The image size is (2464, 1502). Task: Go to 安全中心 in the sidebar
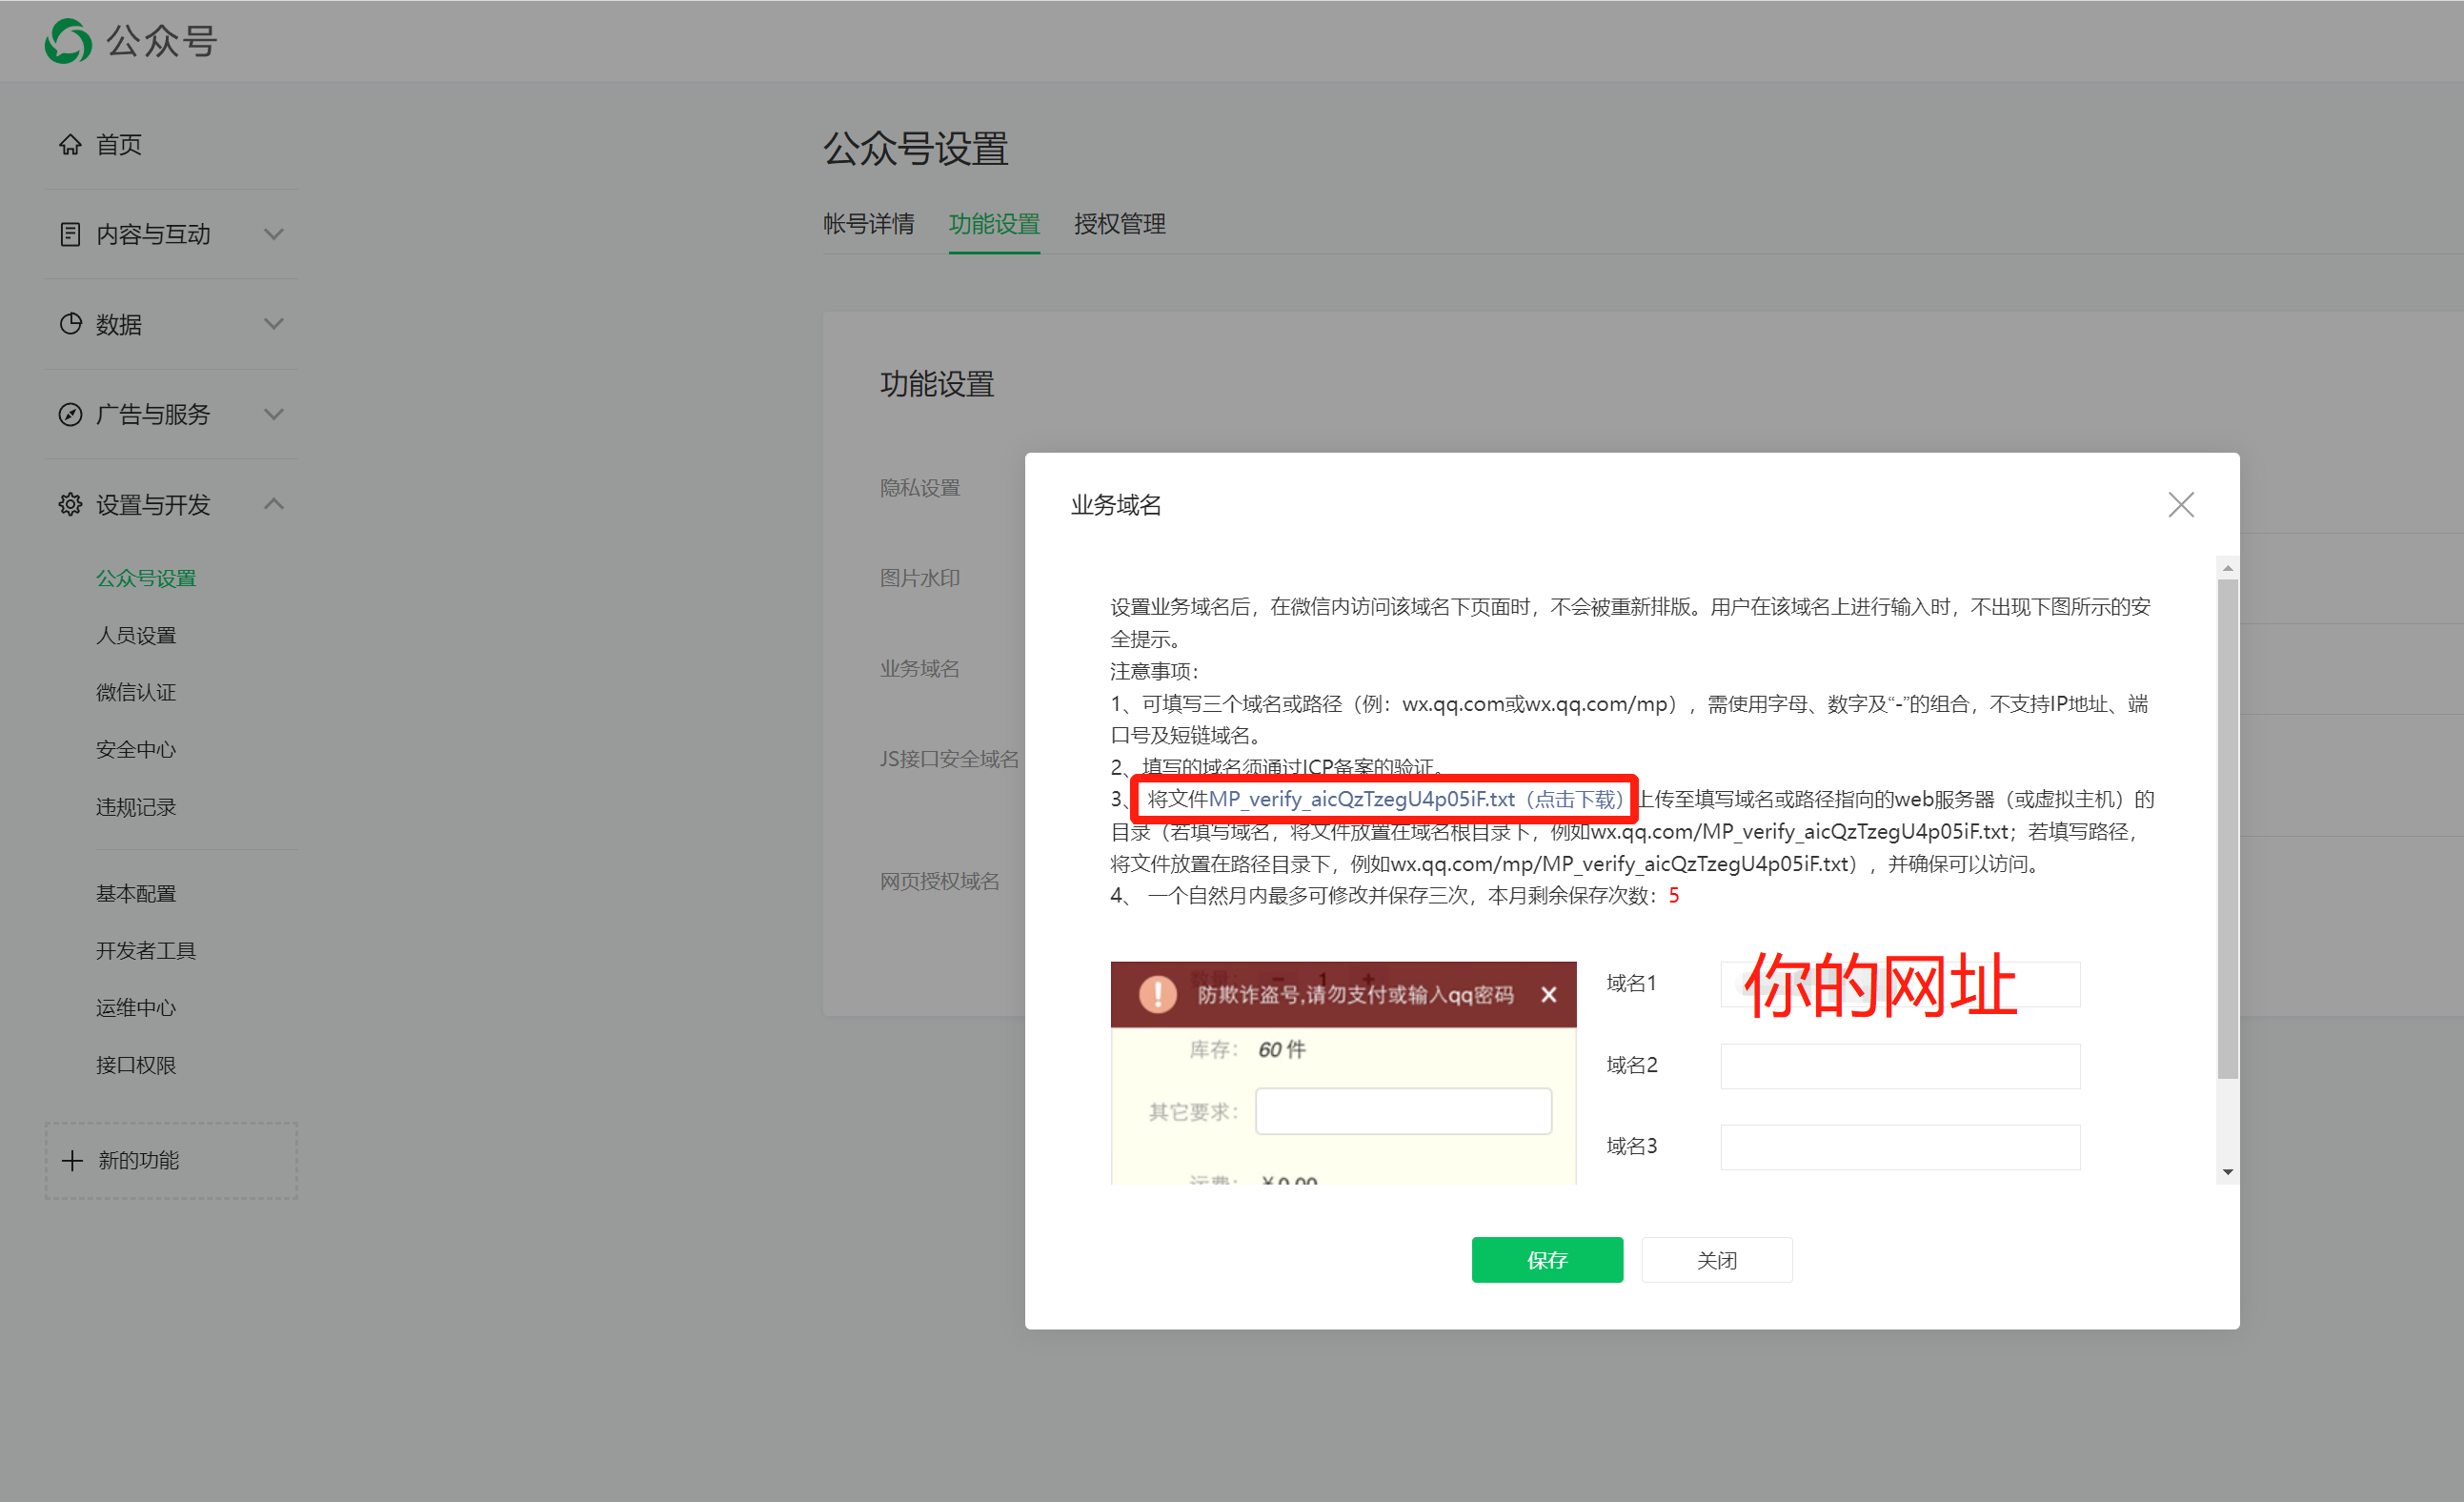pyautogui.click(x=136, y=749)
